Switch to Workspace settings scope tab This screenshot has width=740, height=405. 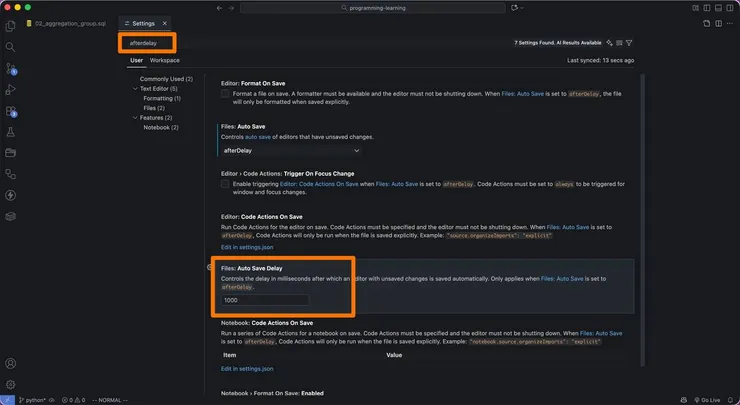click(x=164, y=60)
